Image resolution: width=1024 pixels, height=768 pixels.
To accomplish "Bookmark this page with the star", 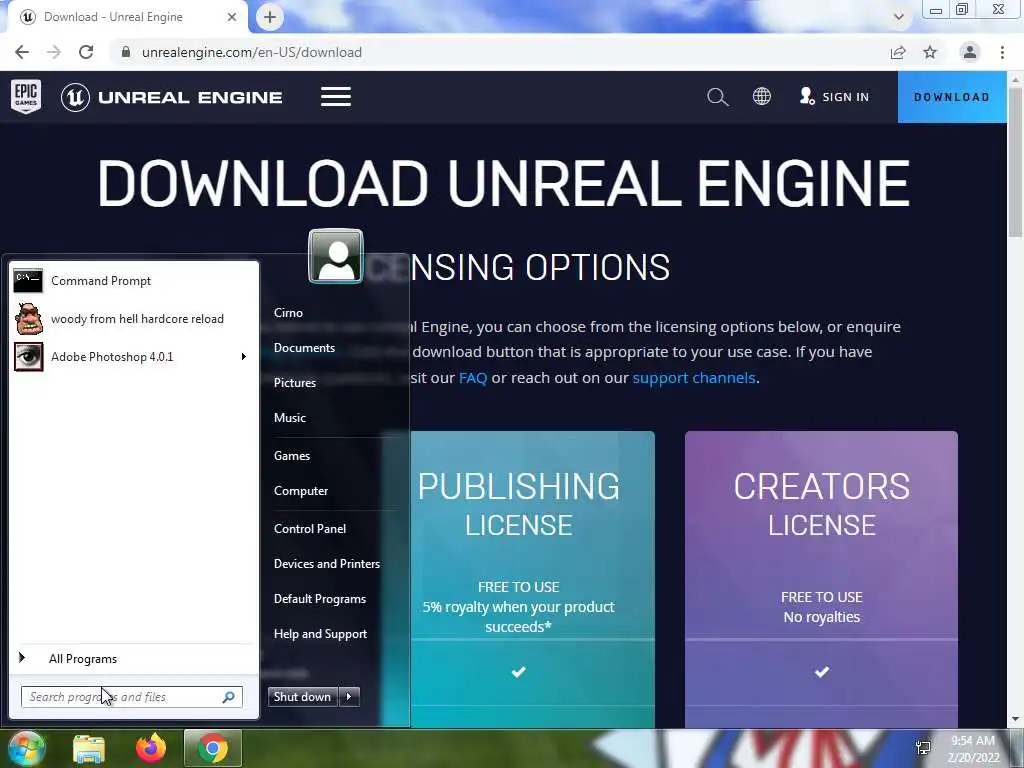I will point(930,52).
